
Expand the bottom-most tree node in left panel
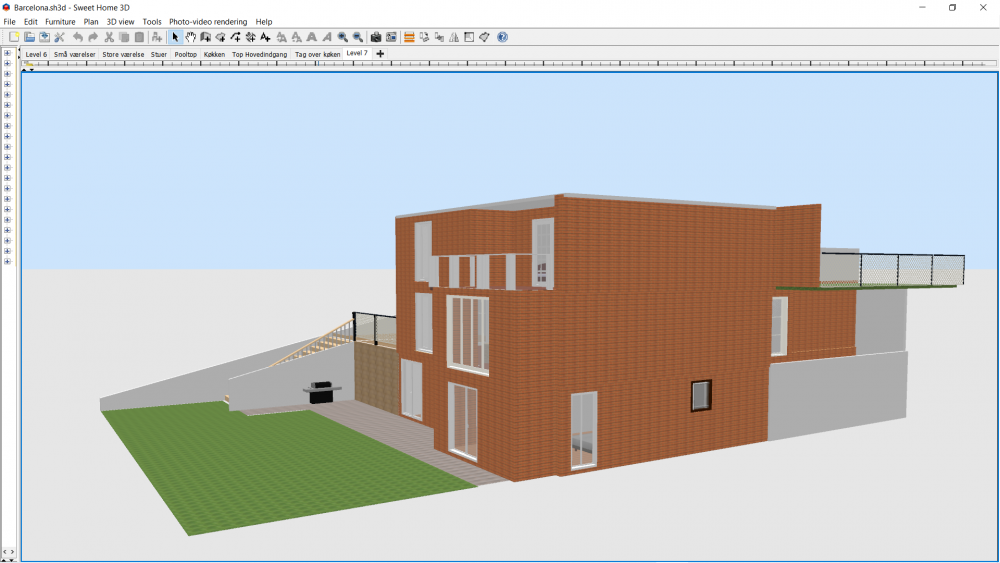8,262
